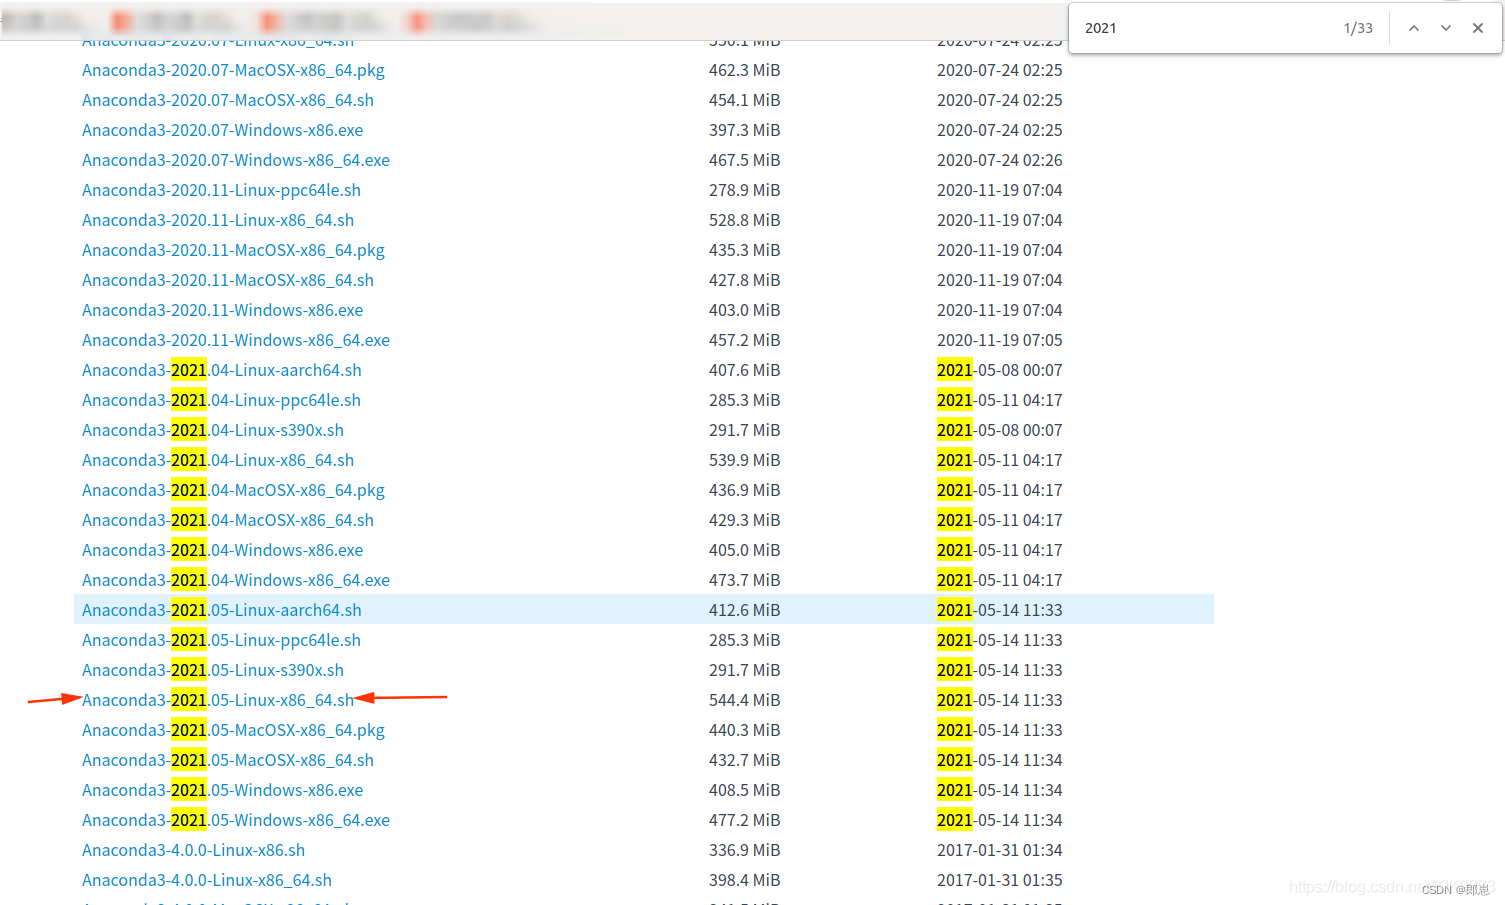The width and height of the screenshot is (1505, 905).
Task: Download Anaconda3-2021.05-MacOSX-x86_64.pkg
Action: click(x=233, y=730)
